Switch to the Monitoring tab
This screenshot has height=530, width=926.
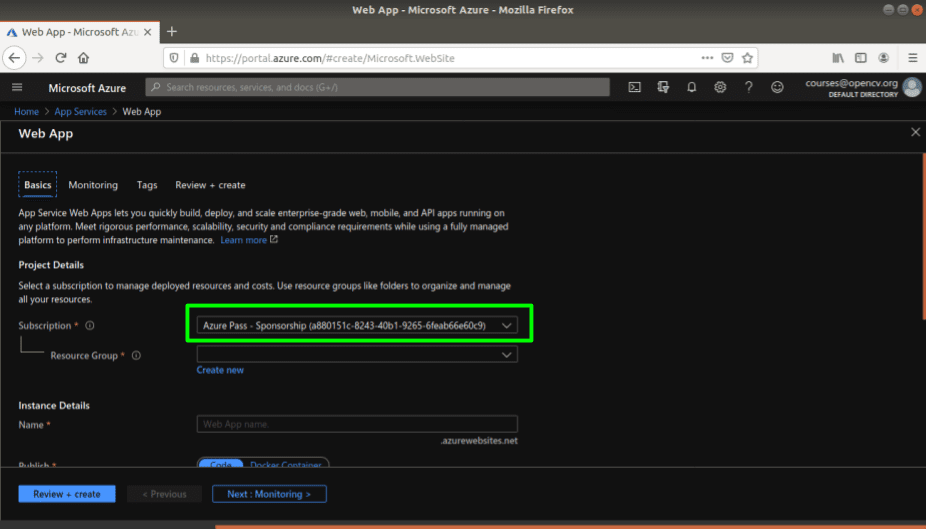pos(93,185)
